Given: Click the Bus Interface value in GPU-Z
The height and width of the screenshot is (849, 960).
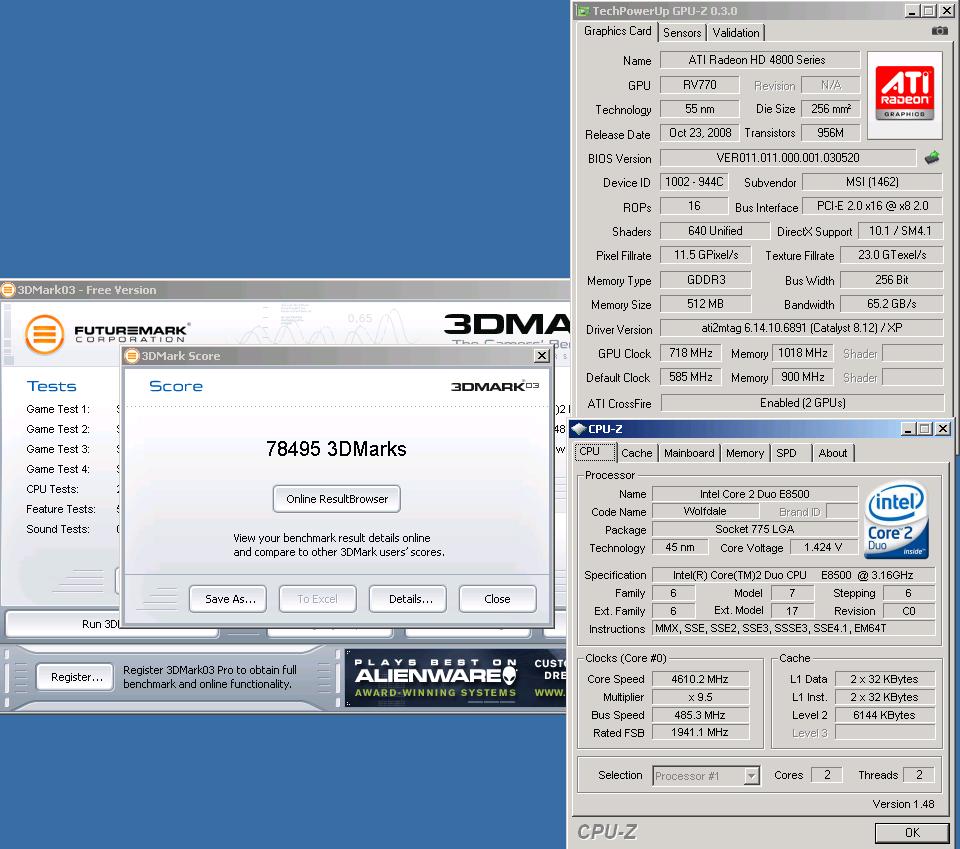Looking at the screenshot, I should (872, 206).
